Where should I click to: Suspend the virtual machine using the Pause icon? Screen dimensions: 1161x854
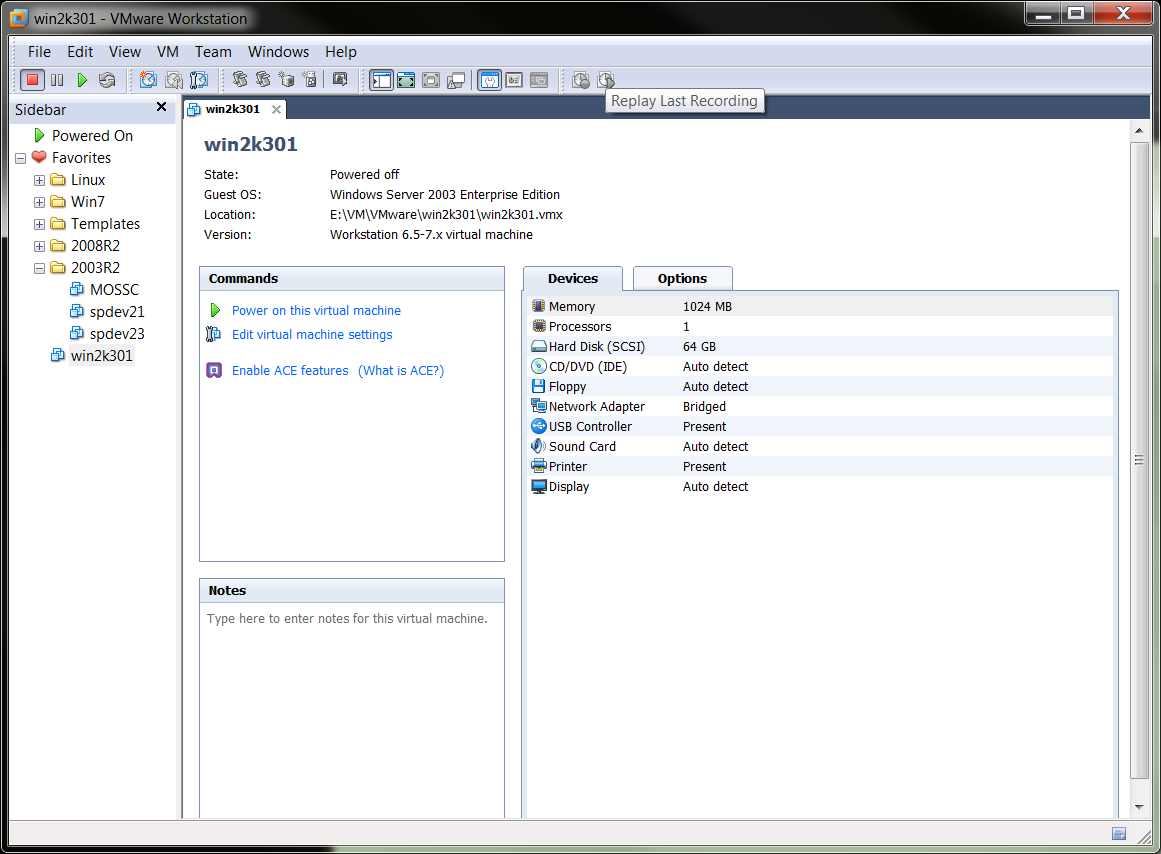57,80
